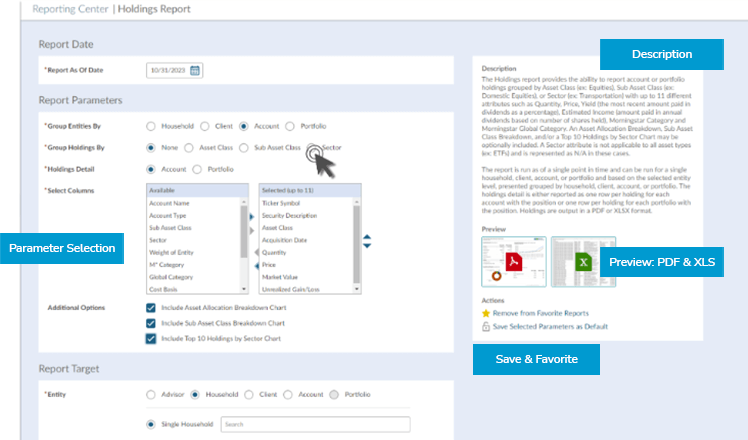Click the Single Household search field
The width and height of the screenshot is (748, 440).
(x=315, y=424)
